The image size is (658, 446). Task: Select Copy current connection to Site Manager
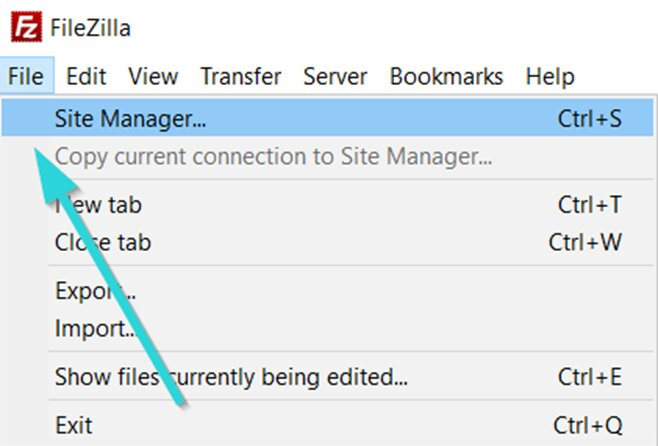327,156
